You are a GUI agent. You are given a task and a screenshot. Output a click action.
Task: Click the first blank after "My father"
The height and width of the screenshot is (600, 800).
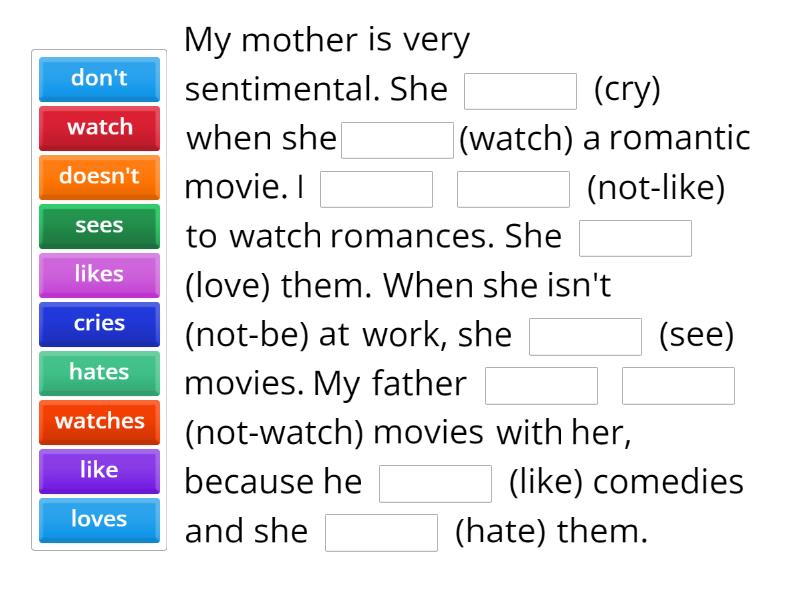(541, 385)
